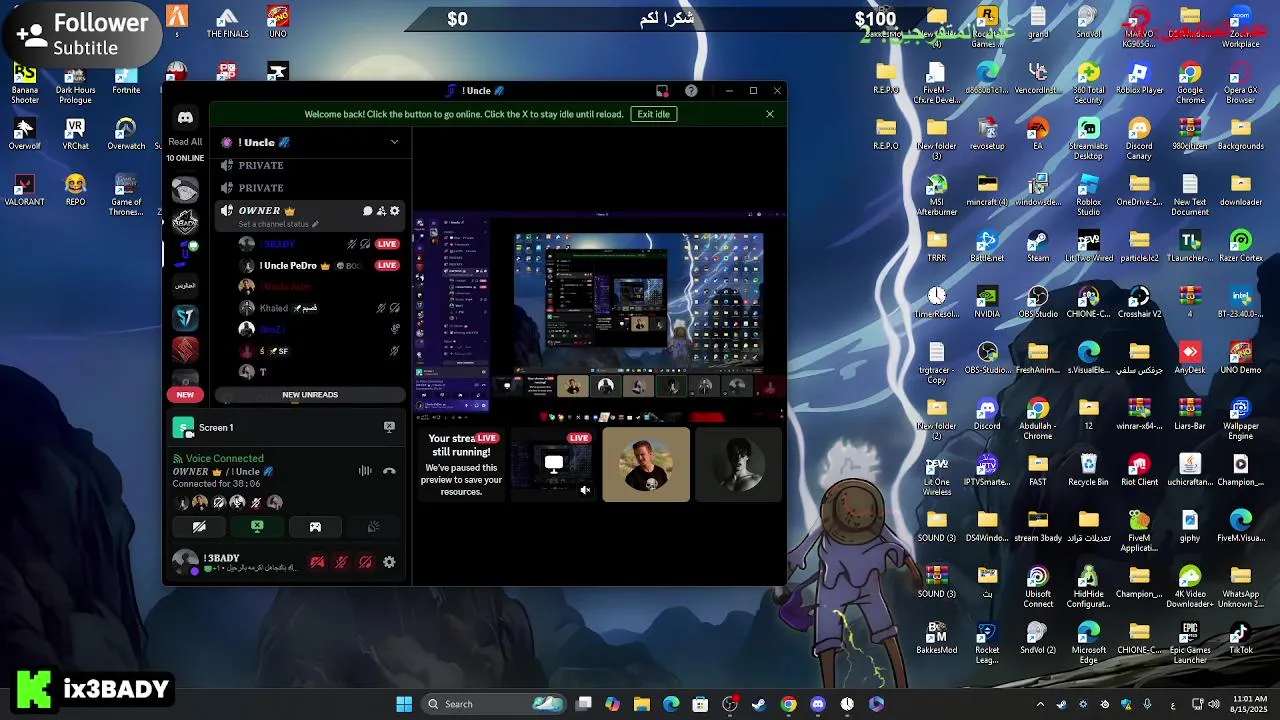Start an activity with the game controller button
1280x720 pixels.
pyautogui.click(x=315, y=527)
